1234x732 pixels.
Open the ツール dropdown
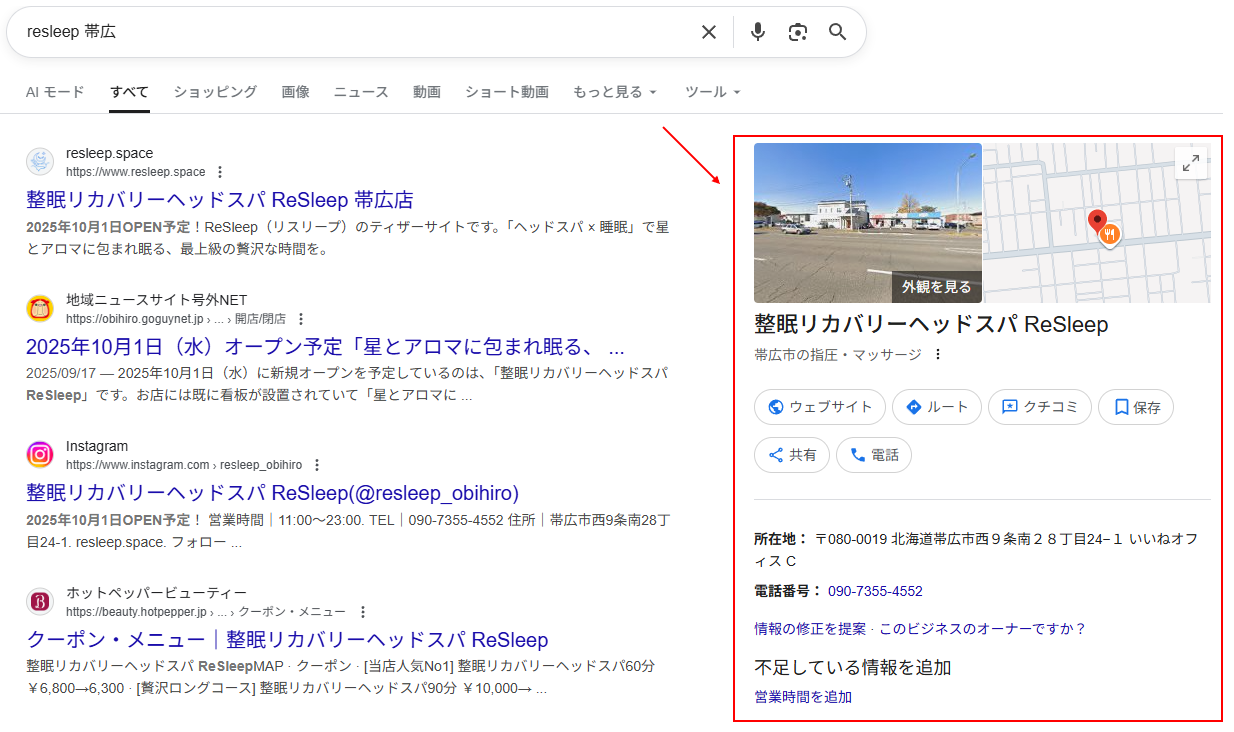click(x=713, y=92)
